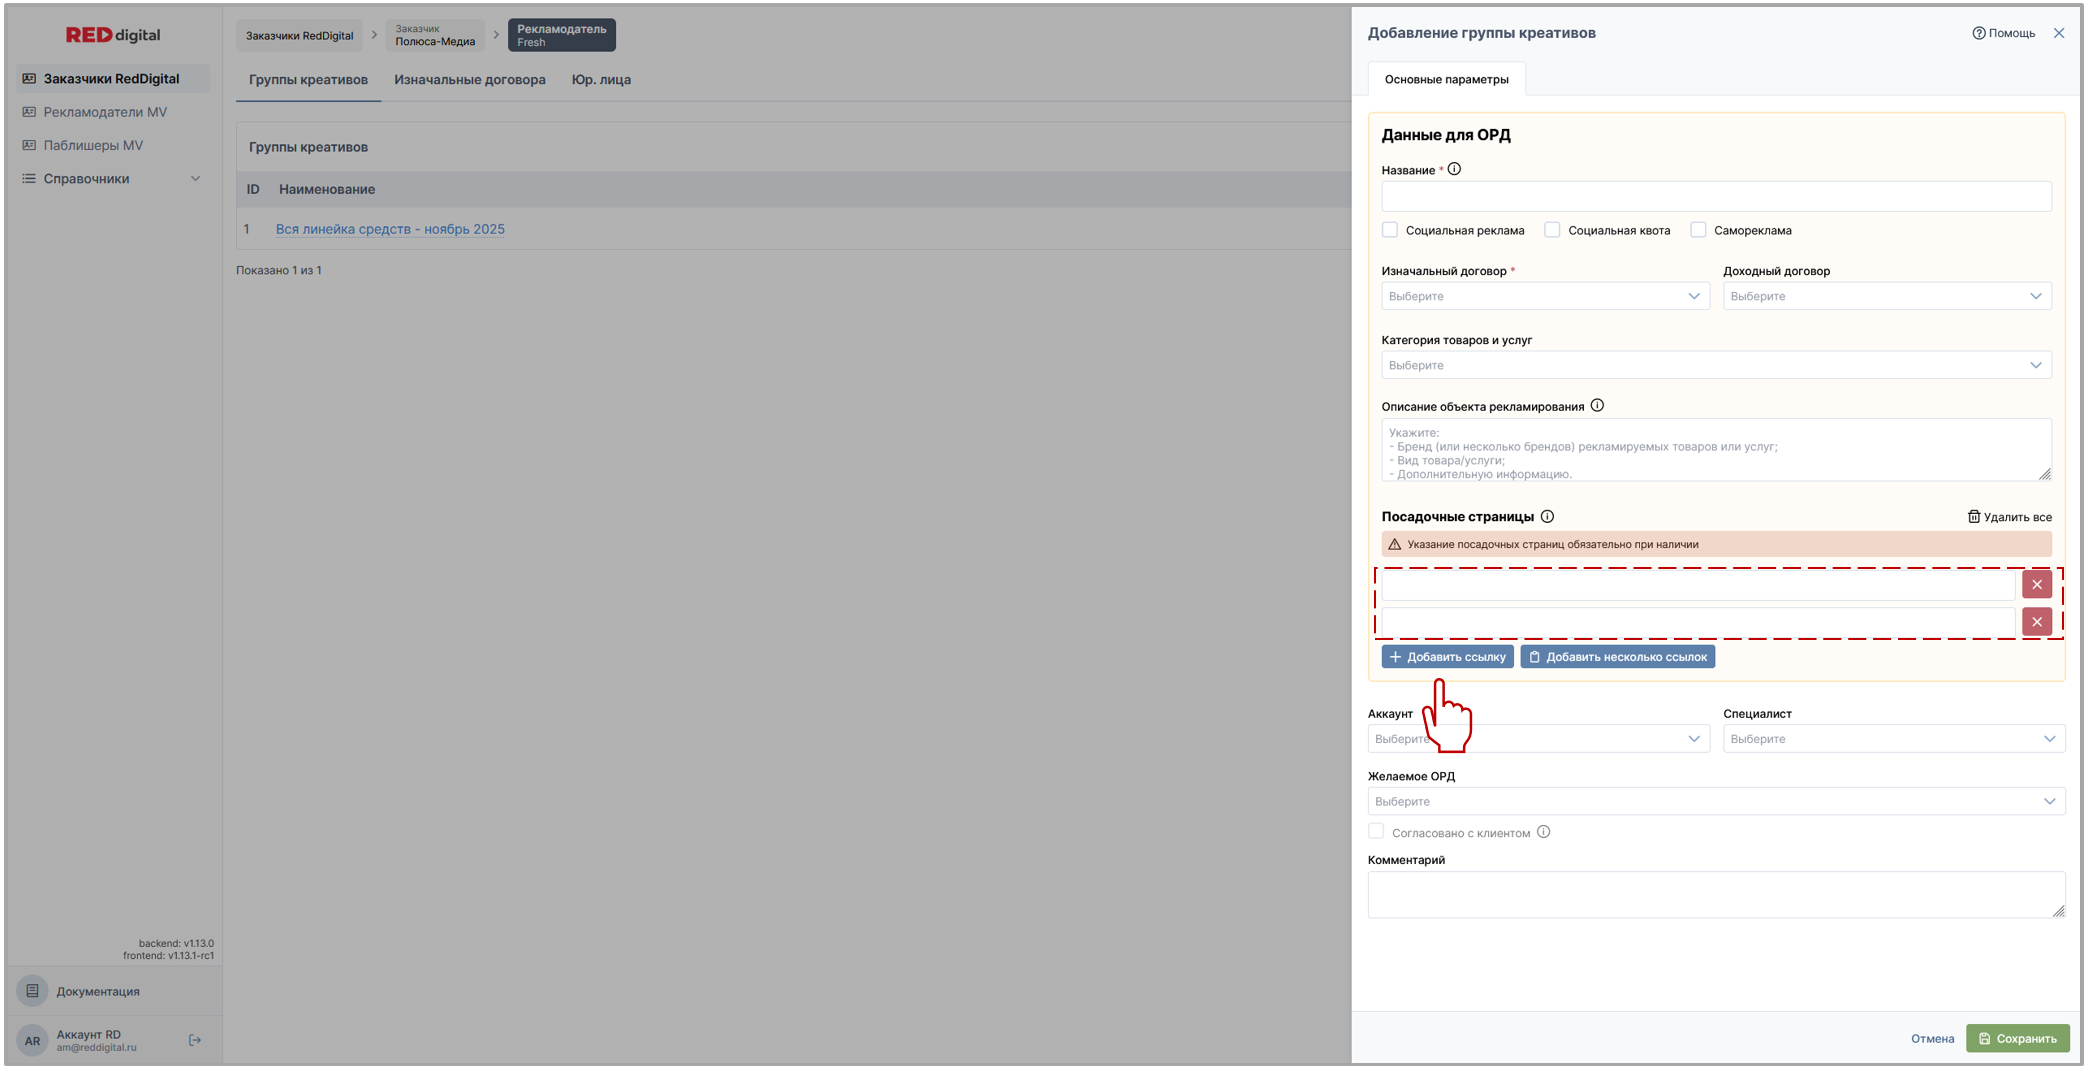The width and height of the screenshot is (2088, 1069).
Task: Remove the first landing page link row
Action: click(2036, 585)
